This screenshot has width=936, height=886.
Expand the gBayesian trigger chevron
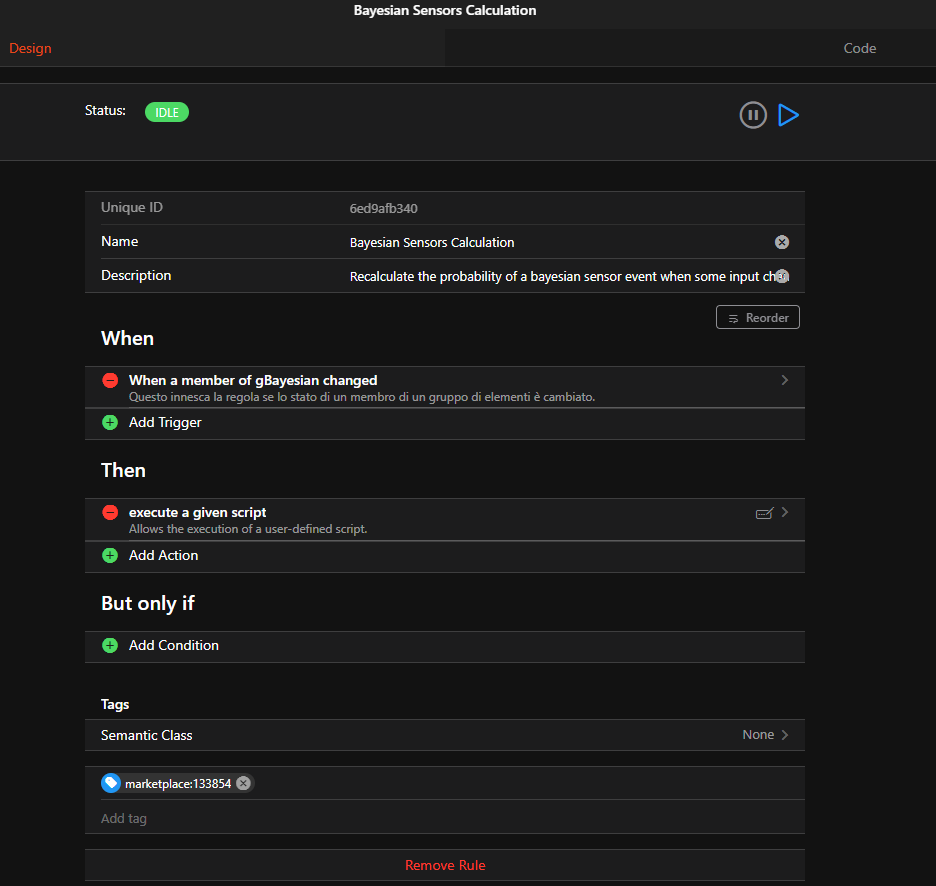(785, 380)
